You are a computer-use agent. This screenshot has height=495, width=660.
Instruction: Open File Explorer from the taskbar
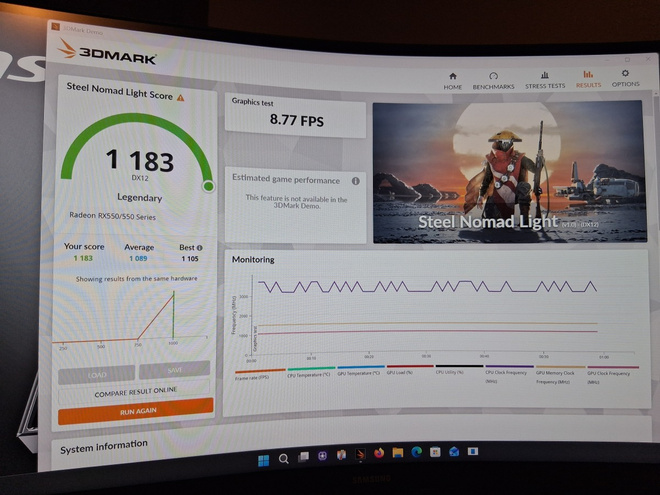(x=398, y=452)
